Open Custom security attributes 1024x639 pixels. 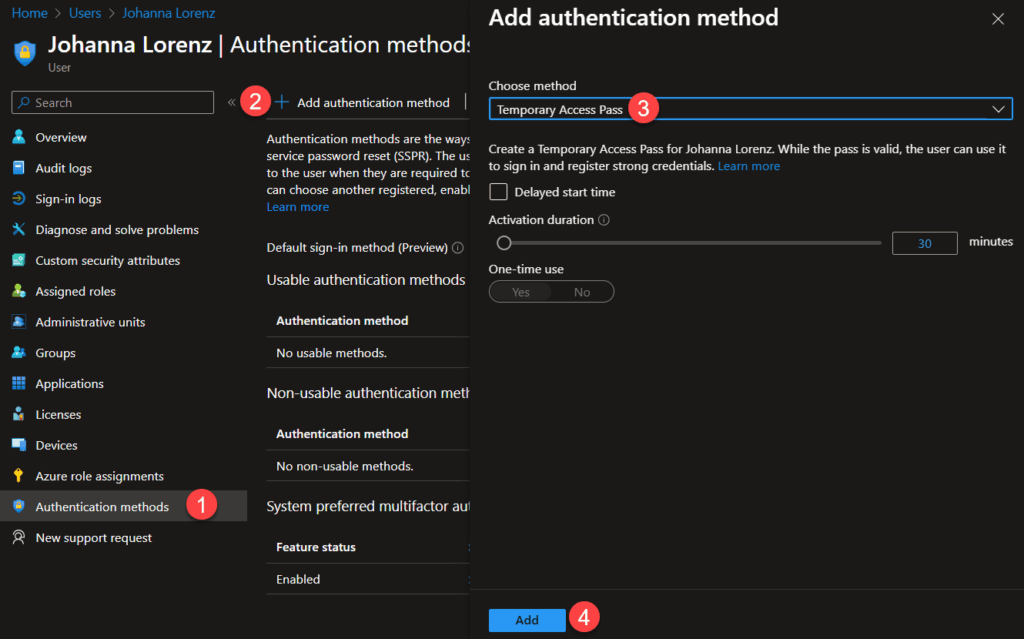click(x=108, y=260)
